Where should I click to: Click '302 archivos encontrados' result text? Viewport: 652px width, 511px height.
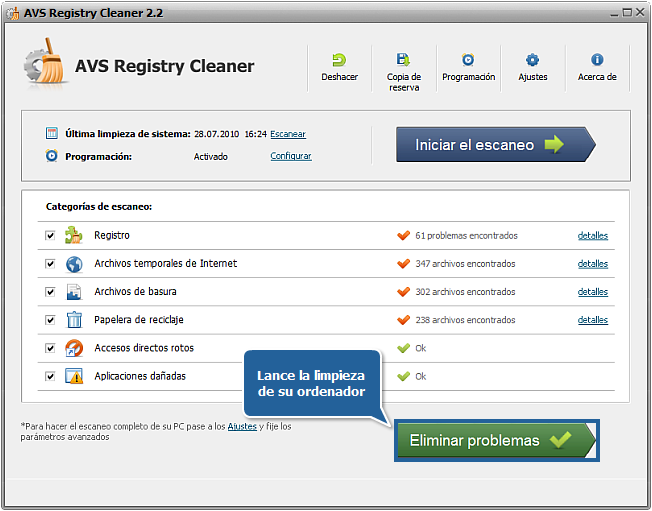465,292
